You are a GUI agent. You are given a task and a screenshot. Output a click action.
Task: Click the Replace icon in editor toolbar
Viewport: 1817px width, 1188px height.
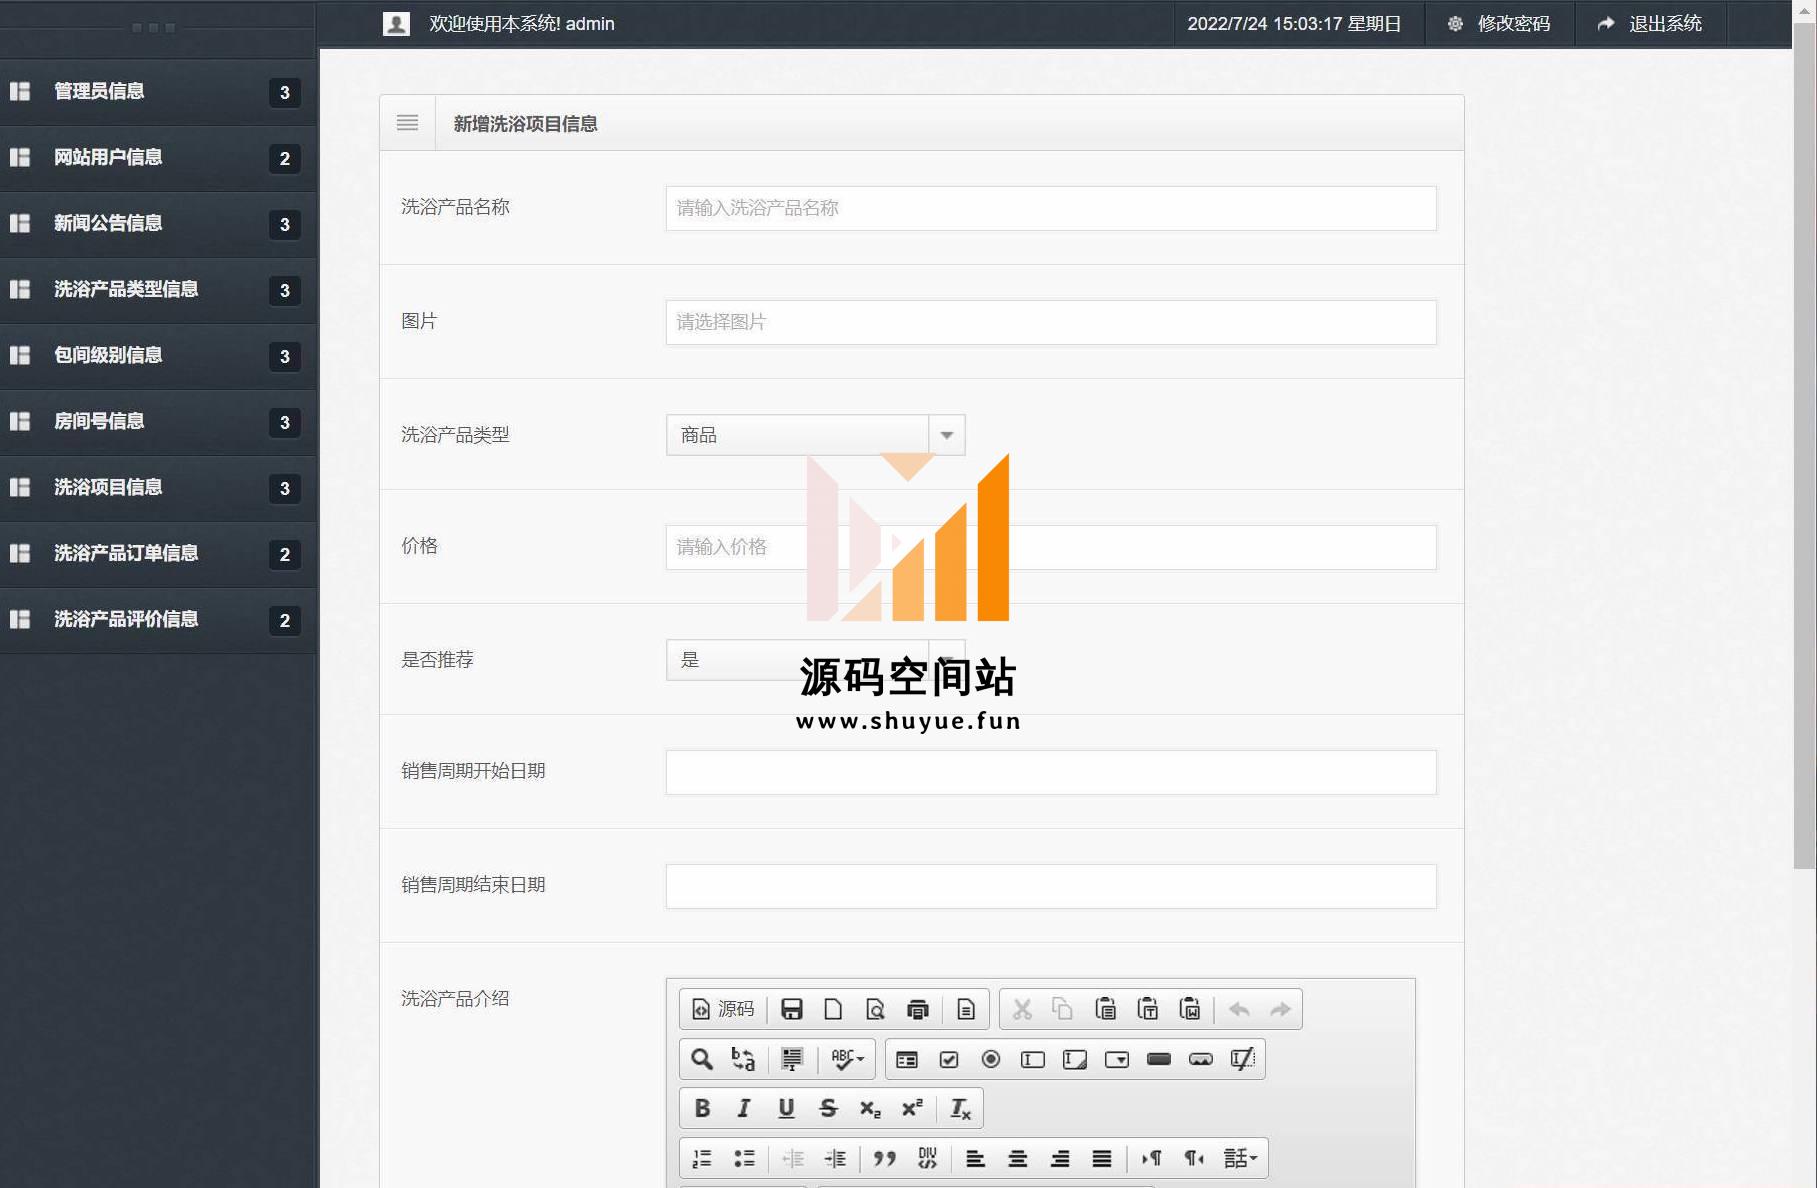coord(743,1059)
